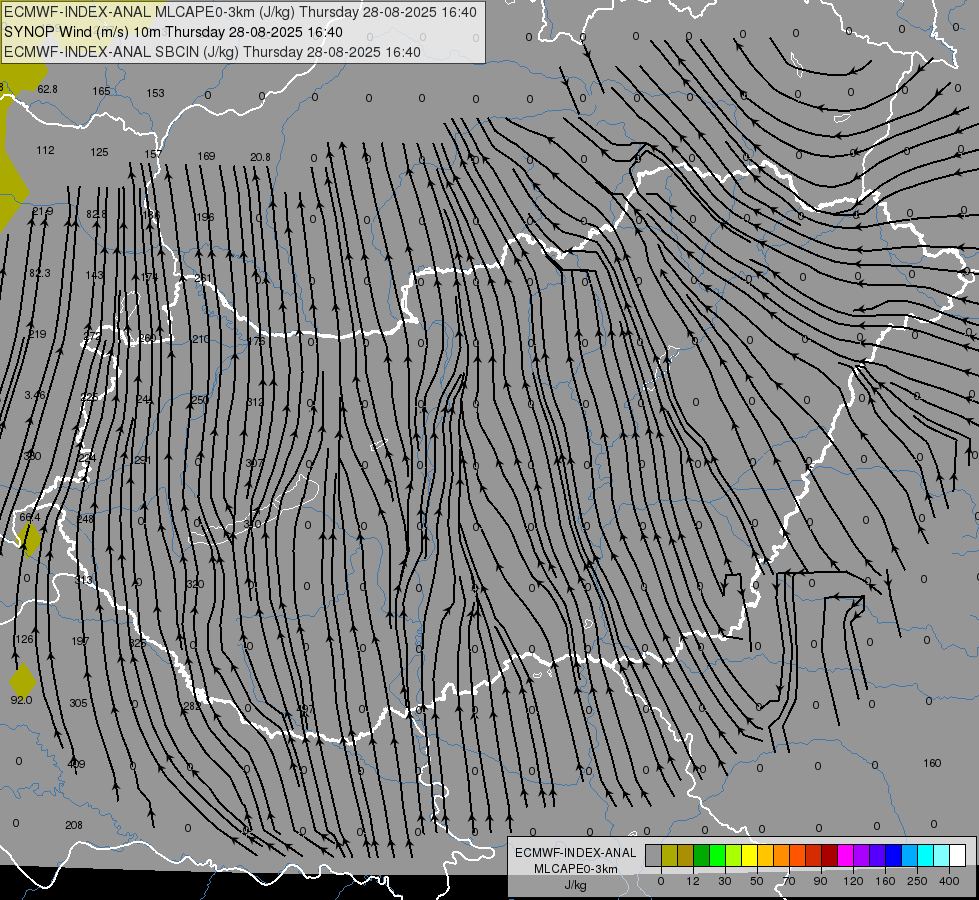Pick the dark red legend swatch
Image resolution: width=979 pixels, height=900 pixels.
[829, 856]
